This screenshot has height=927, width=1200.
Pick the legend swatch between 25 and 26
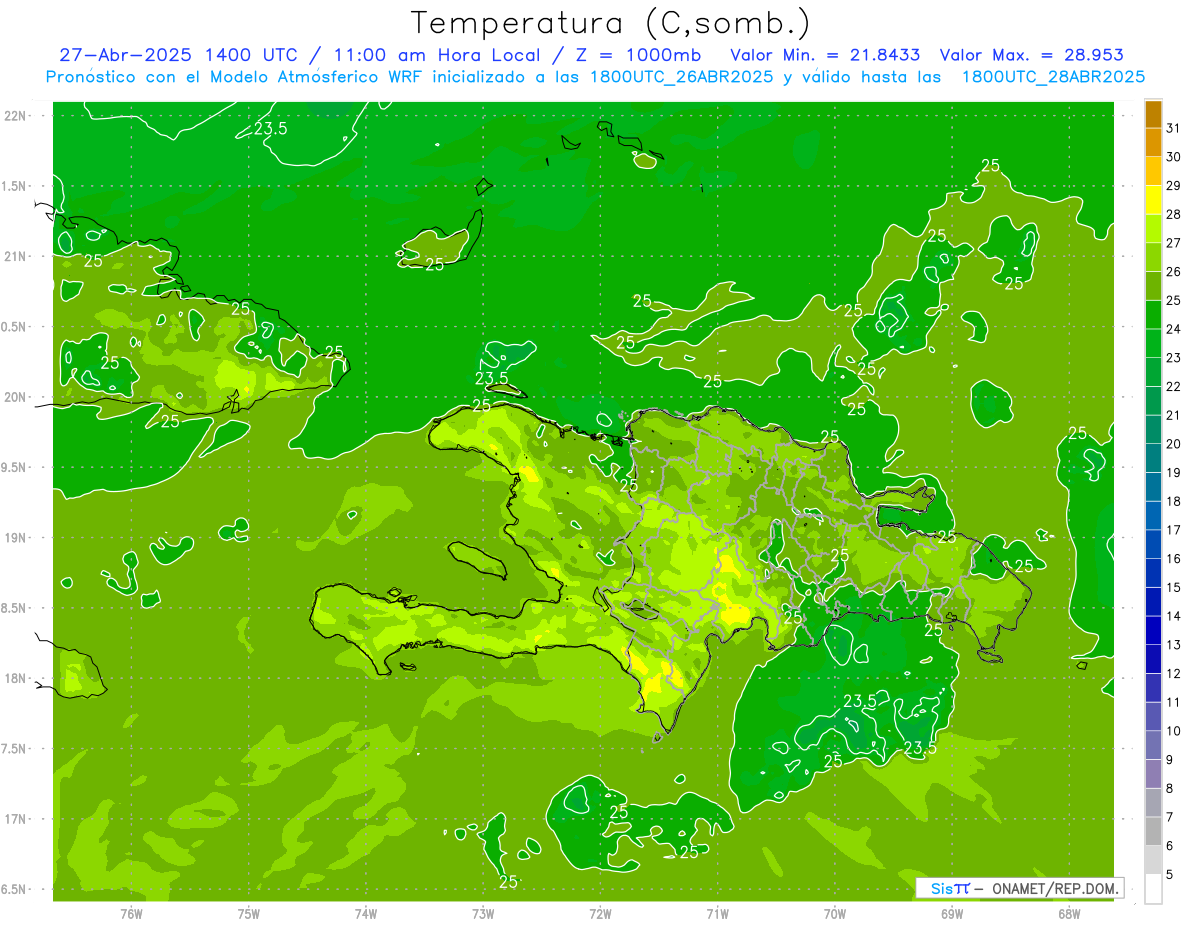pyautogui.click(x=1153, y=286)
